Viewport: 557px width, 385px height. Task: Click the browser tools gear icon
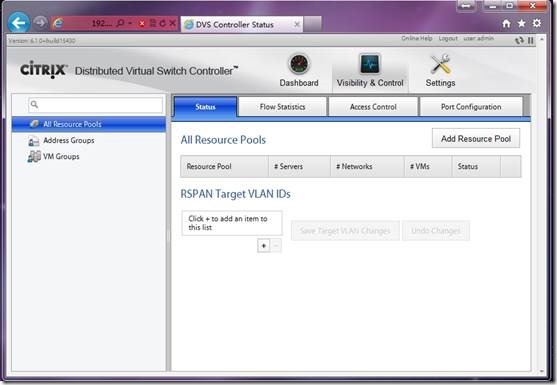[537, 23]
